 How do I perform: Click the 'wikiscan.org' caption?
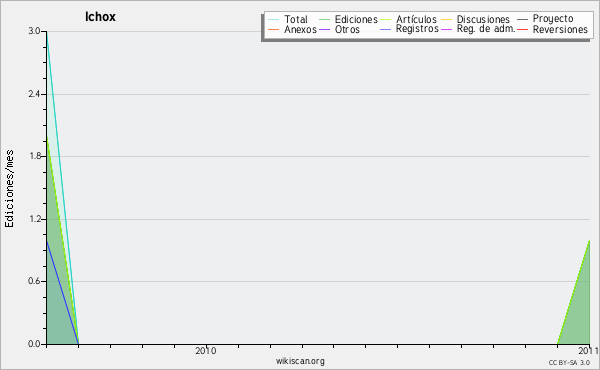coord(300,361)
